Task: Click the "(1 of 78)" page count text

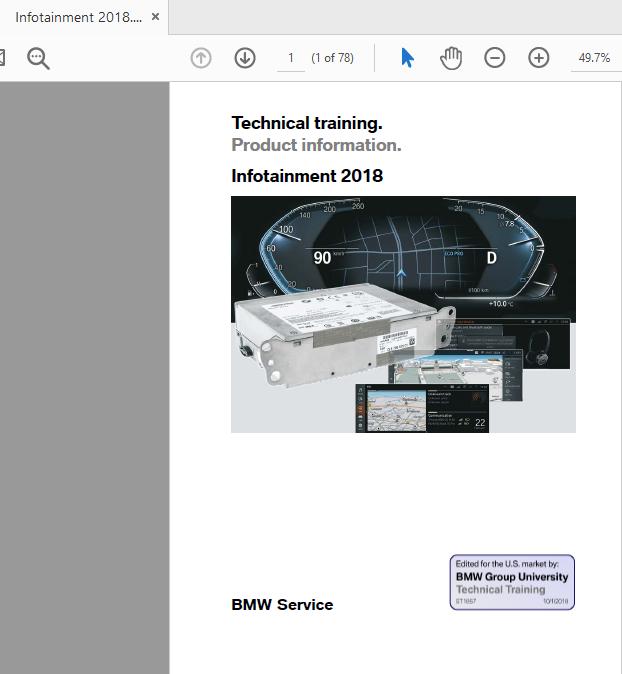Action: coord(333,58)
